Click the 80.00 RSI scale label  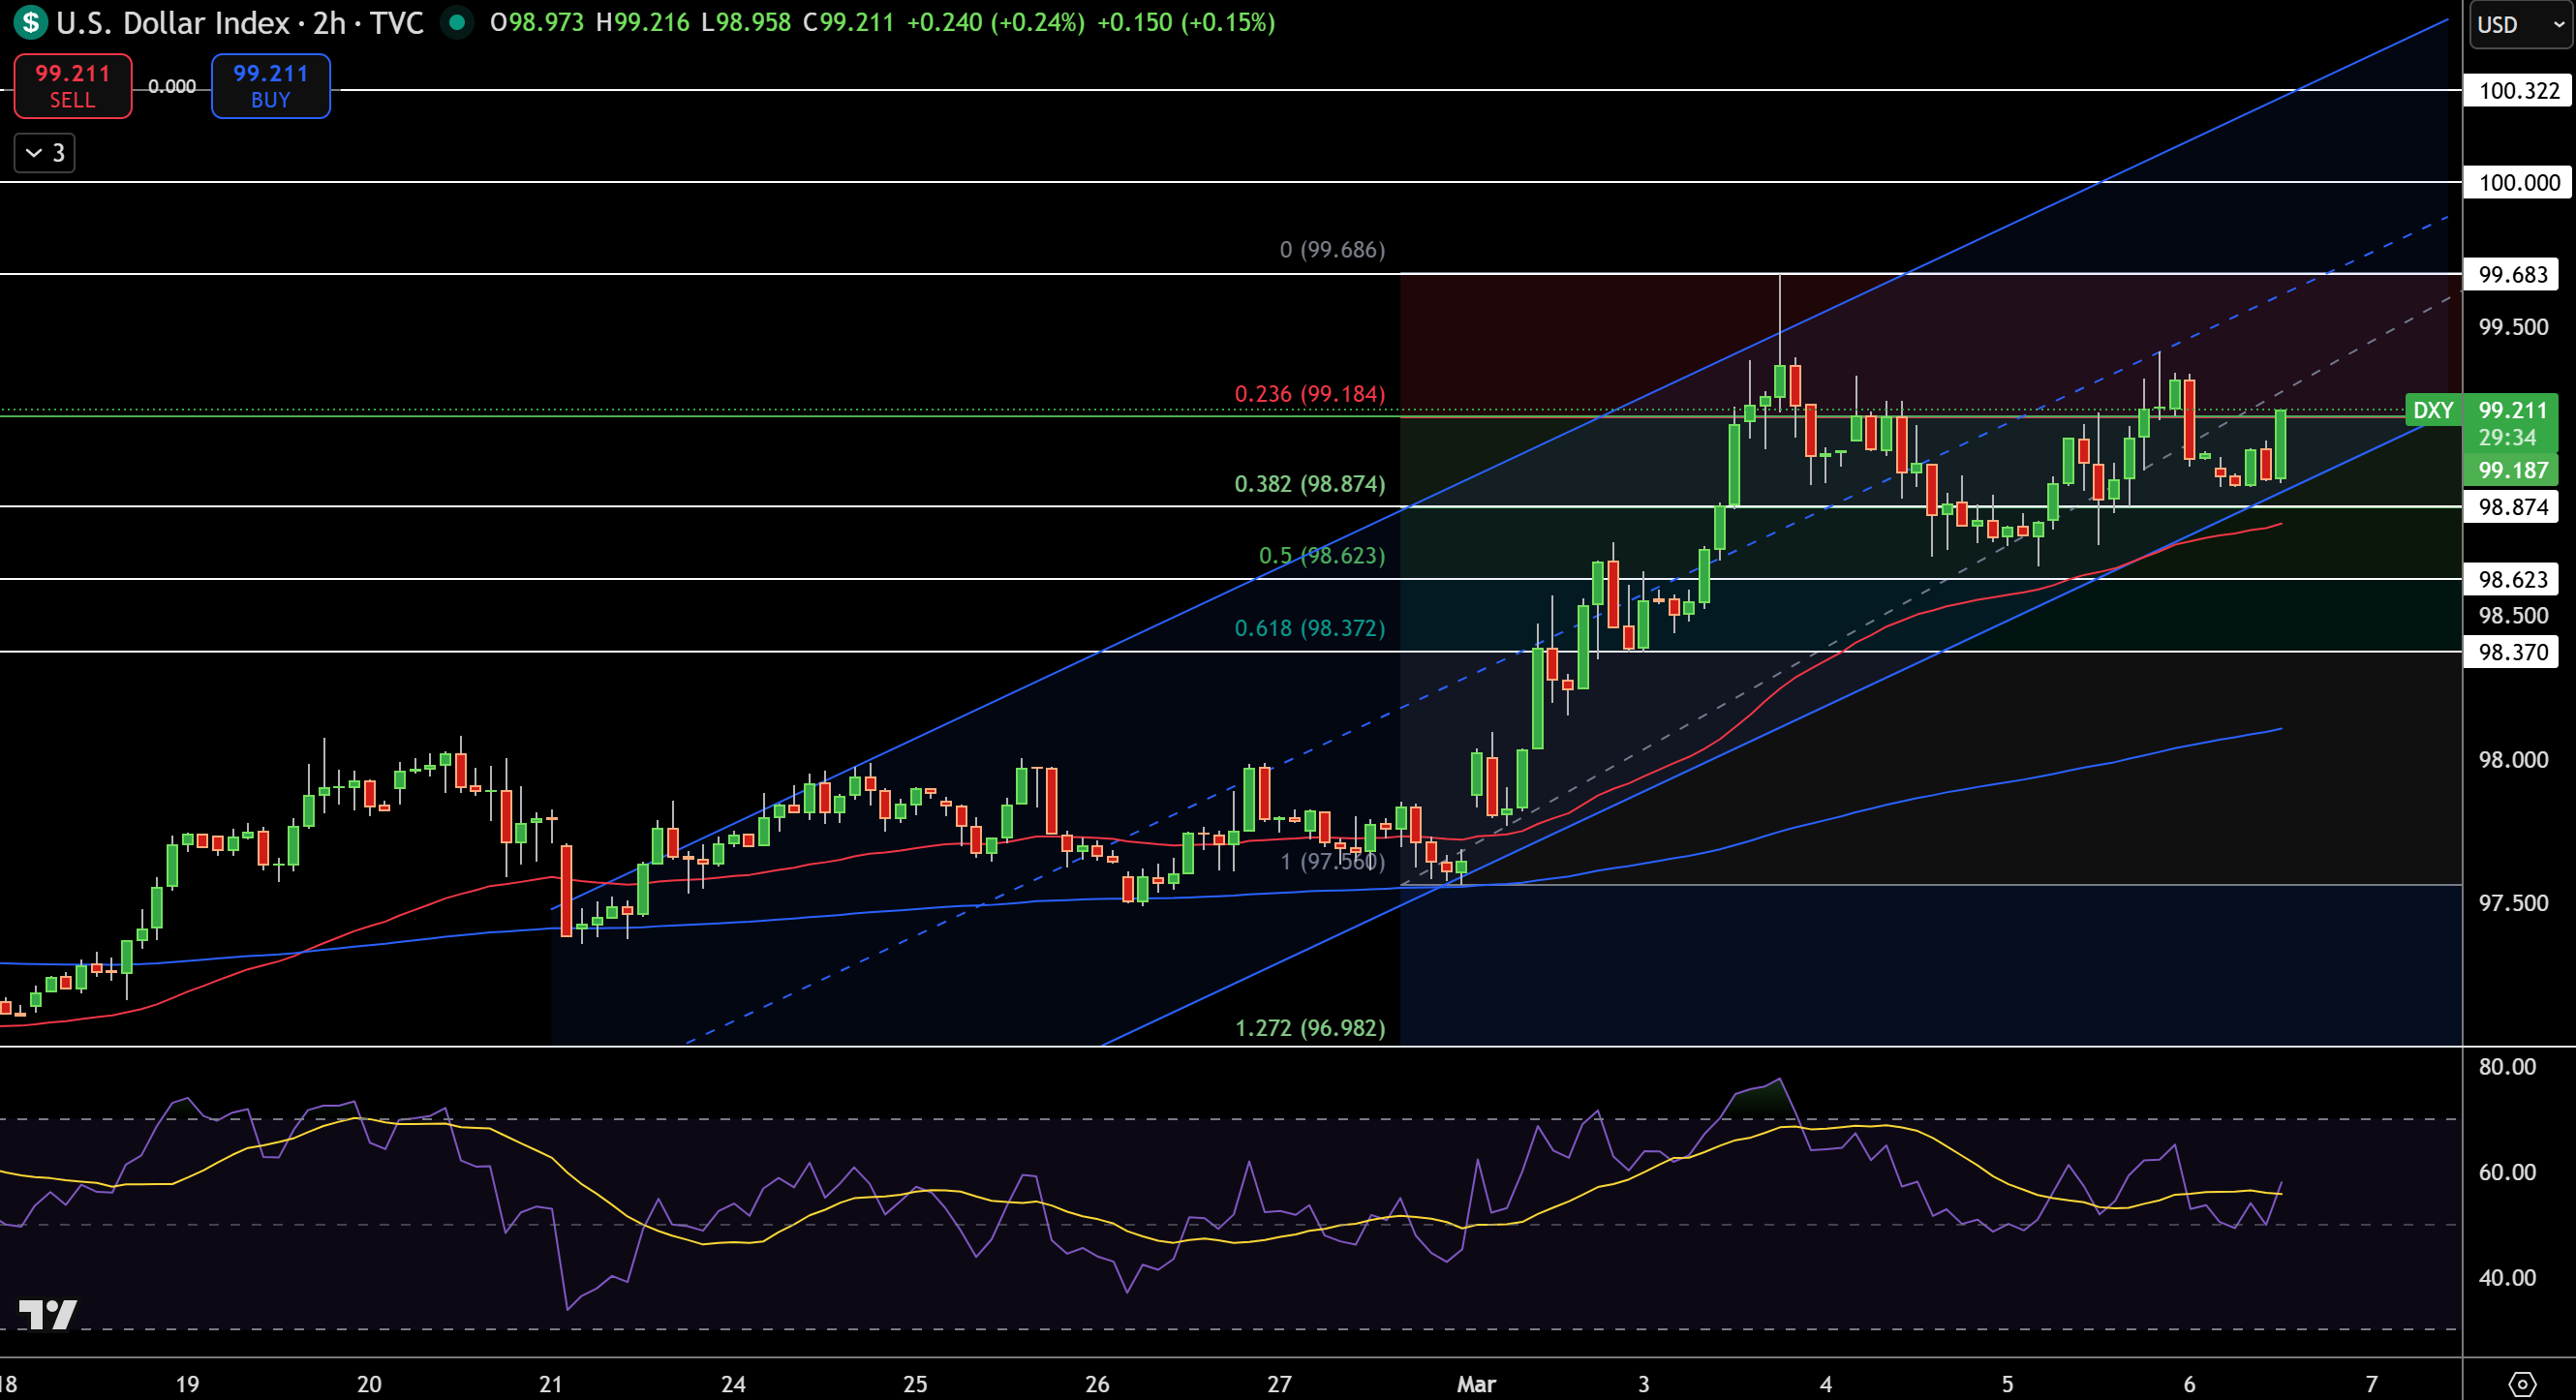point(2507,1067)
